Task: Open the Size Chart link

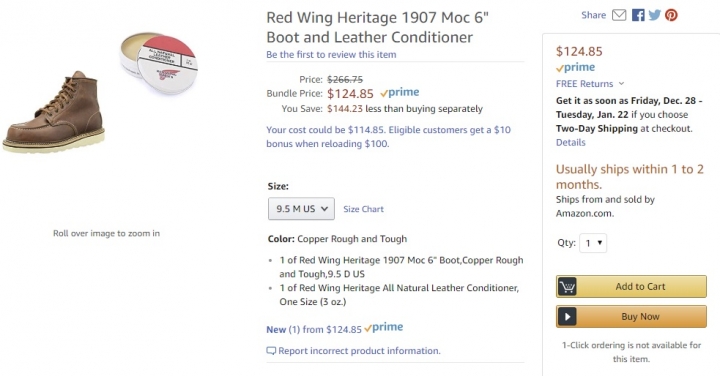Action: point(363,209)
